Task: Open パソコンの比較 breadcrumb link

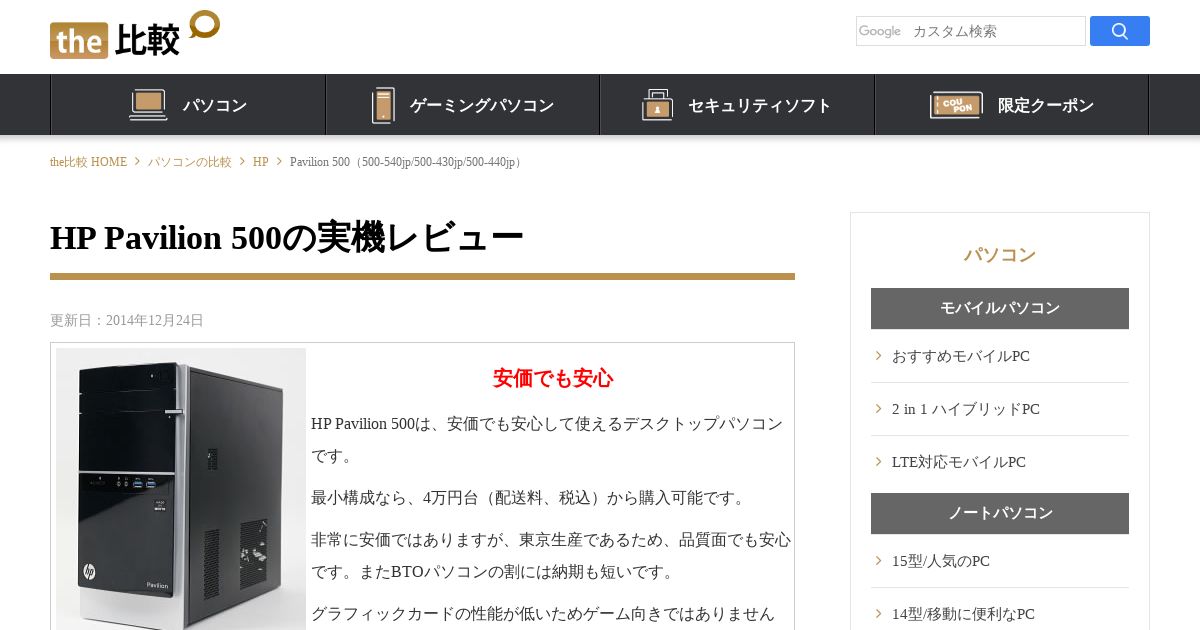Action: click(x=190, y=162)
